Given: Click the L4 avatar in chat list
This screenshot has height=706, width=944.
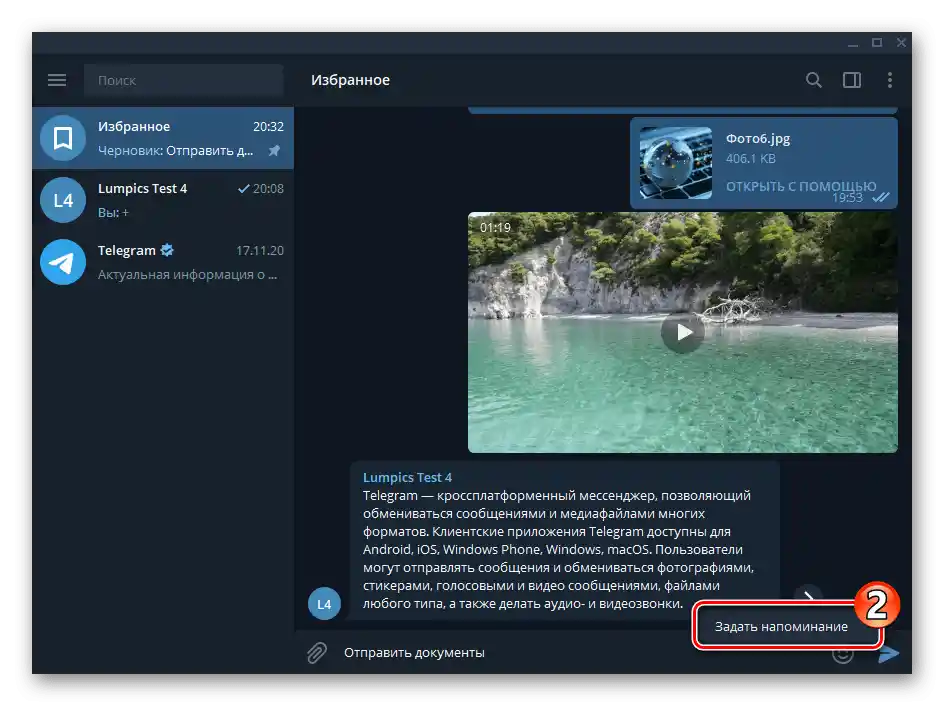Looking at the screenshot, I should tap(63, 200).
